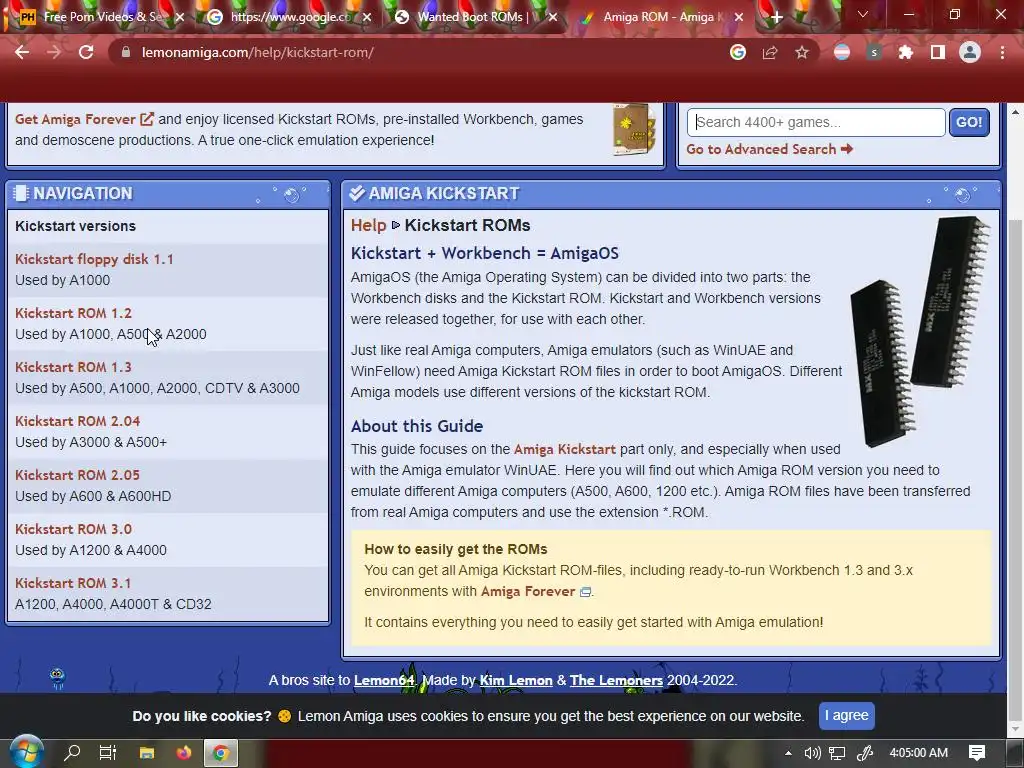Image resolution: width=1024 pixels, height=768 pixels.
Task: Click the pen input tray icon
Action: (x=865, y=753)
